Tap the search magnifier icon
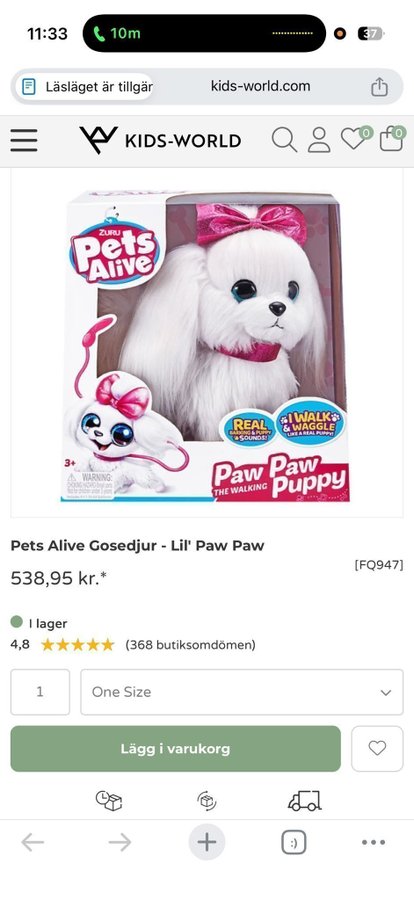414x900 pixels. point(284,139)
